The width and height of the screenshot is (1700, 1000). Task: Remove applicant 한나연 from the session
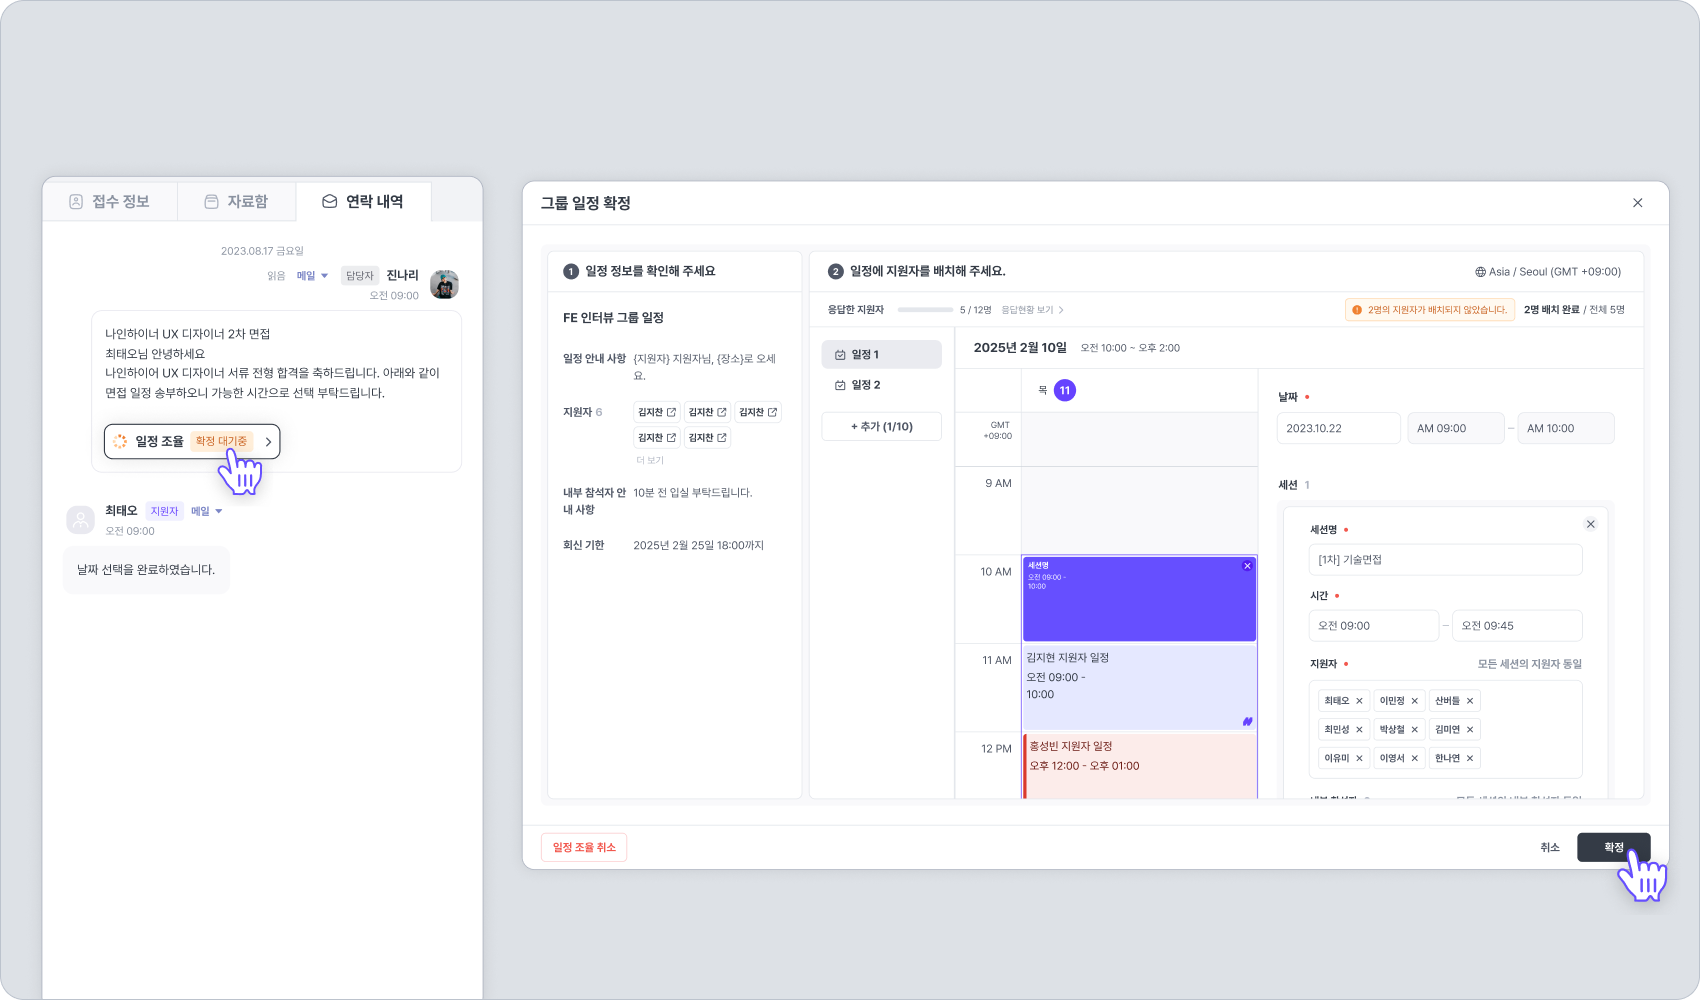1469,759
